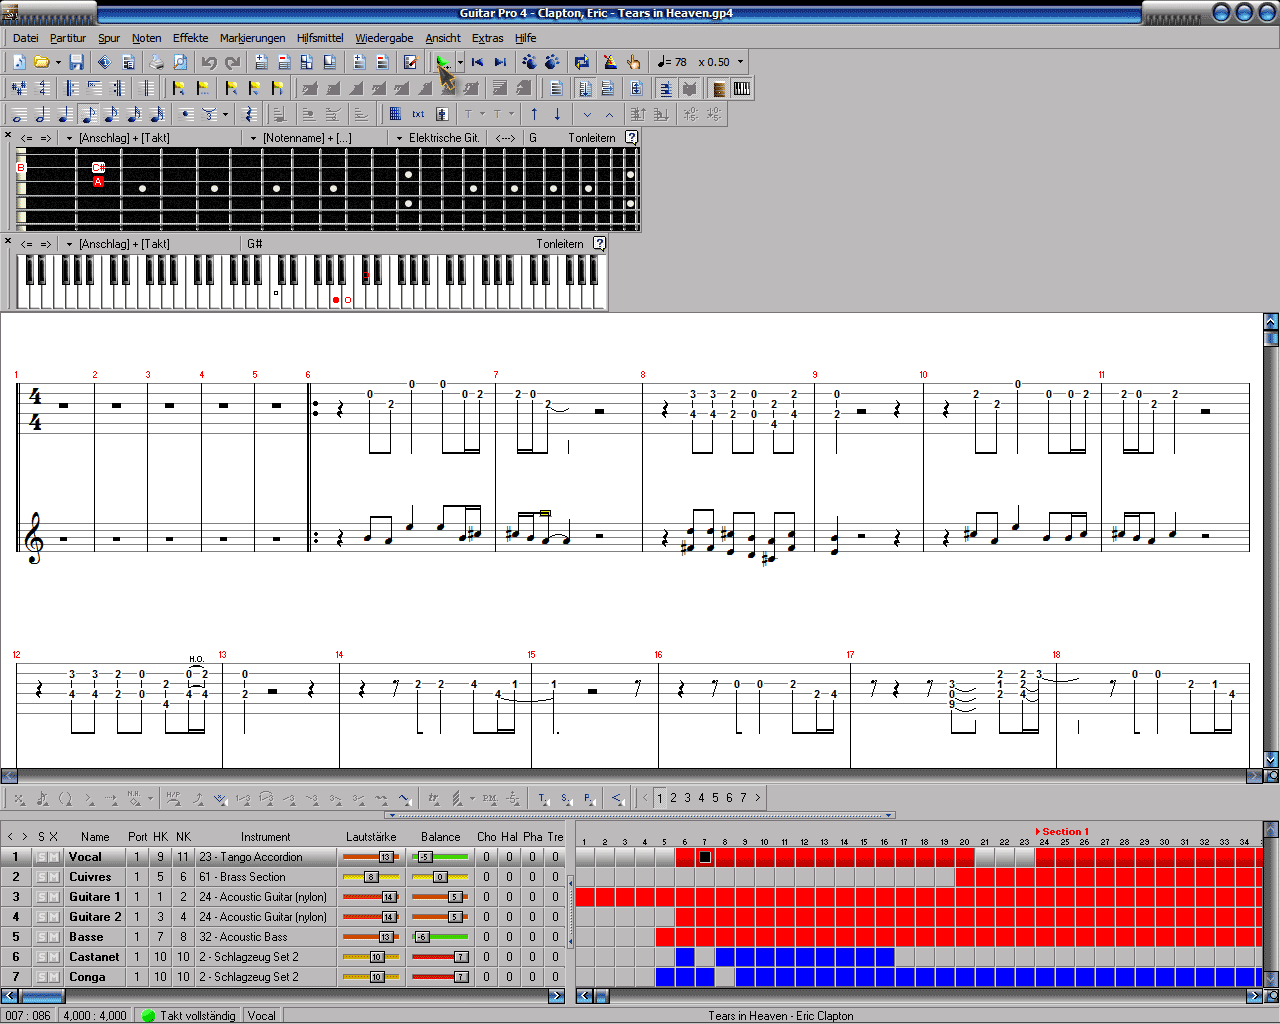The image size is (1280, 1024).
Task: Expand keyboard panel [Anschlag] + [Takt] dropdown
Action: (69, 244)
